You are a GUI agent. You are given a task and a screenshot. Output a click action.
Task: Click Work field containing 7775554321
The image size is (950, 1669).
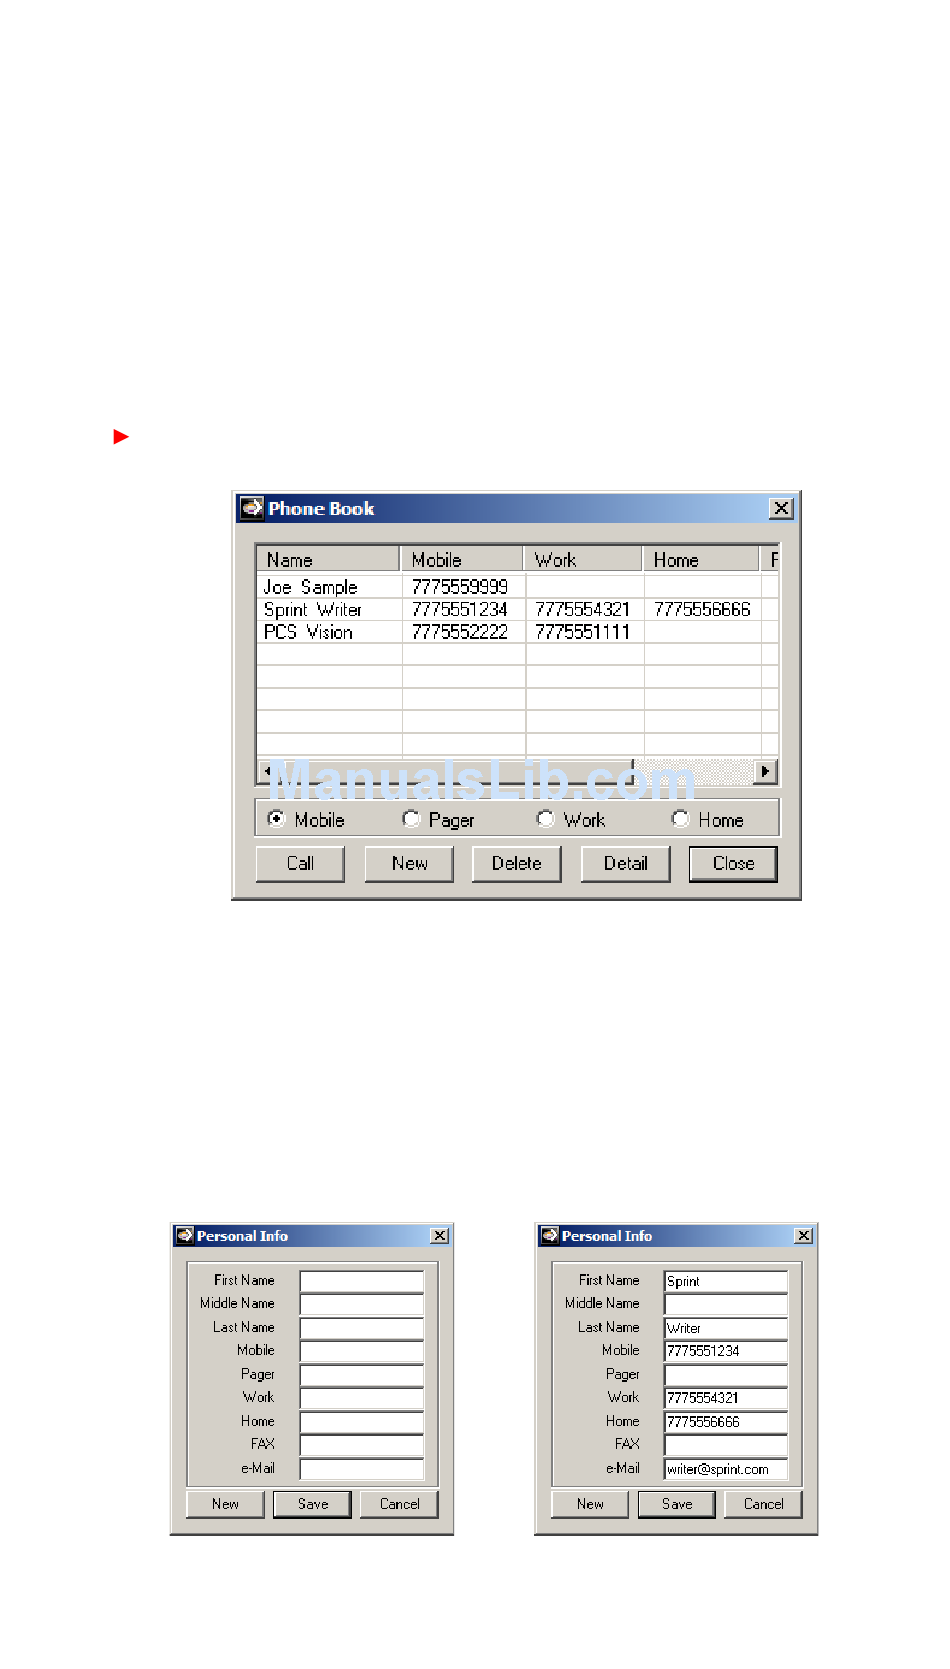pyautogui.click(x=726, y=1398)
